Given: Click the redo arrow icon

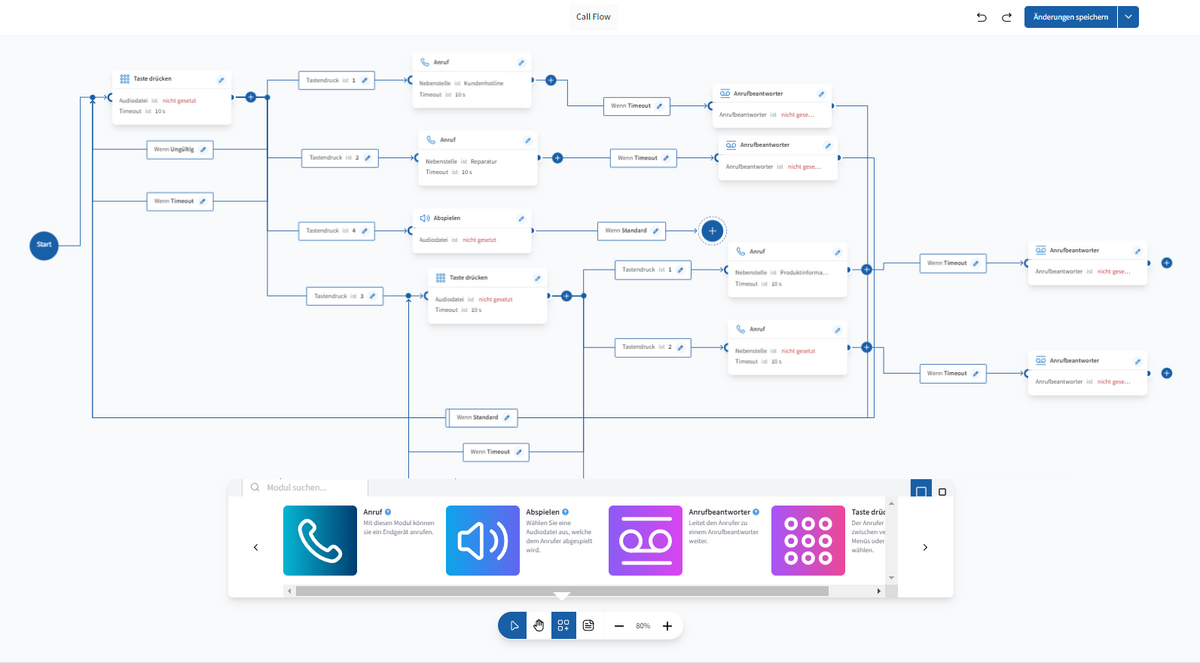Looking at the screenshot, I should pos(1006,17).
